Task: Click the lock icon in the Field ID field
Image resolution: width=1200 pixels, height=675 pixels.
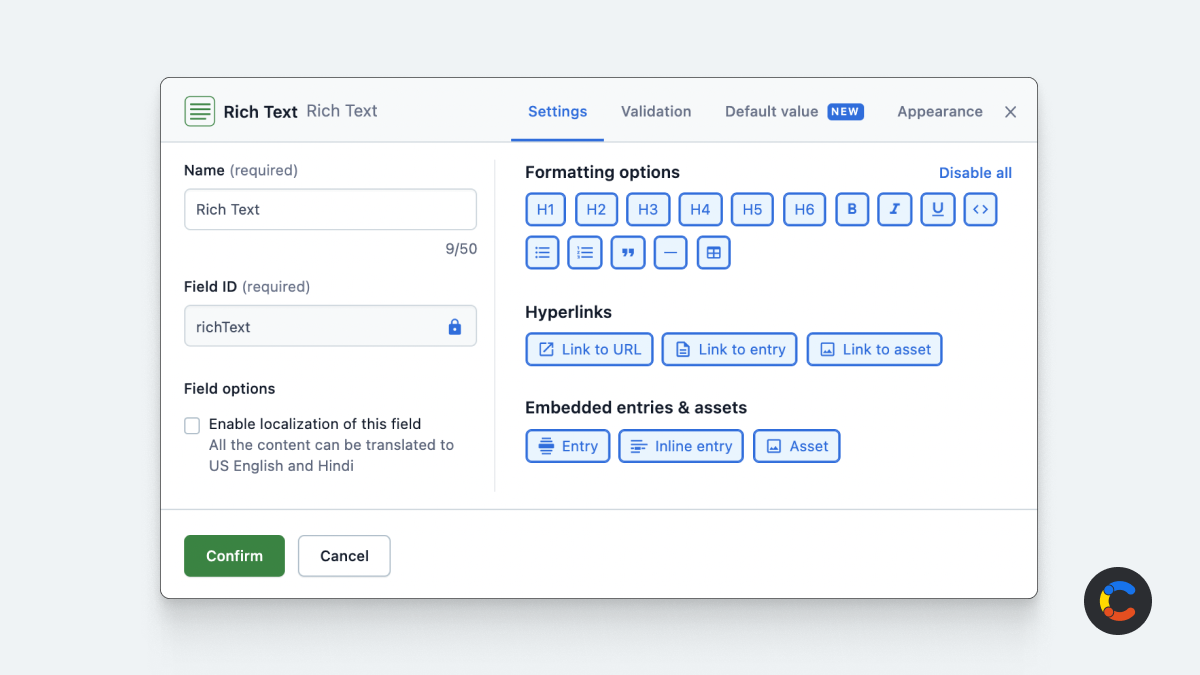Action: pyautogui.click(x=455, y=326)
